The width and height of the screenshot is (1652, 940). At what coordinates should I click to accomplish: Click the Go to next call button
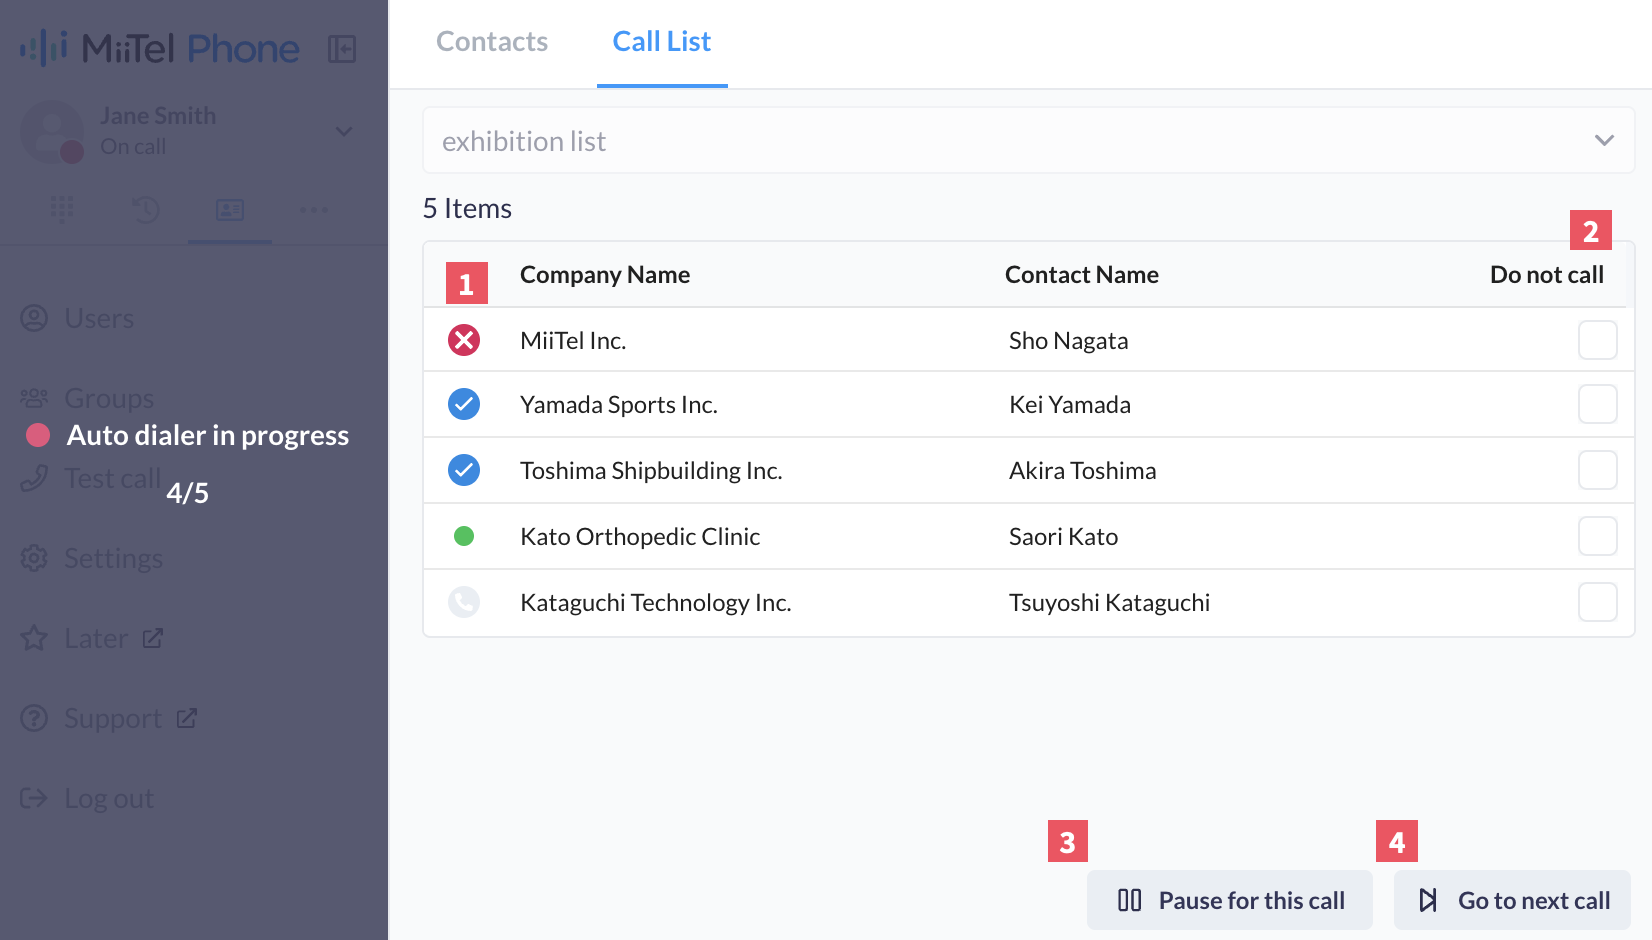pyautogui.click(x=1512, y=900)
